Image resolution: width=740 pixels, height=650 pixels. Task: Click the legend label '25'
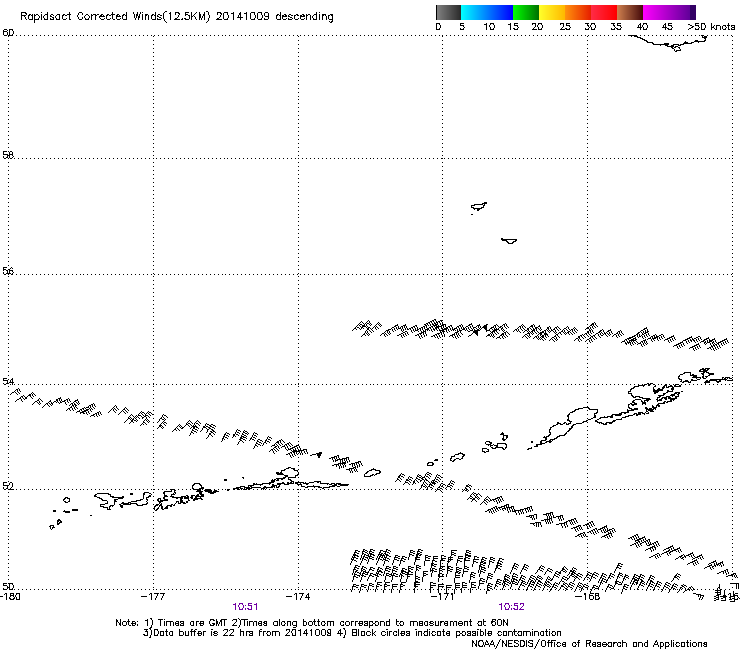click(x=565, y=27)
